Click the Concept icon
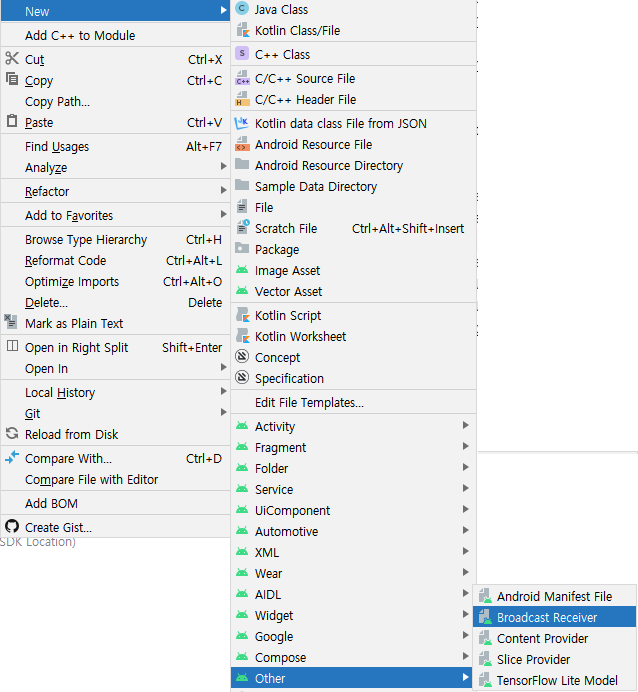Screen dimensions: 638x692 [x=242, y=356]
